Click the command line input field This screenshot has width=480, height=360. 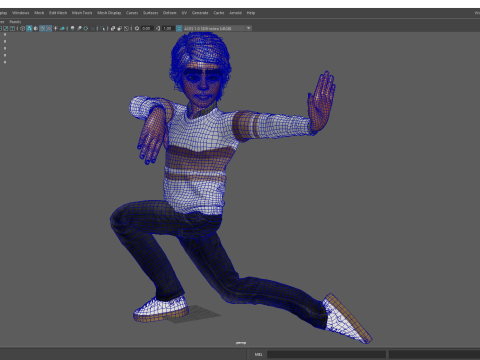pyautogui.click(x=326, y=354)
